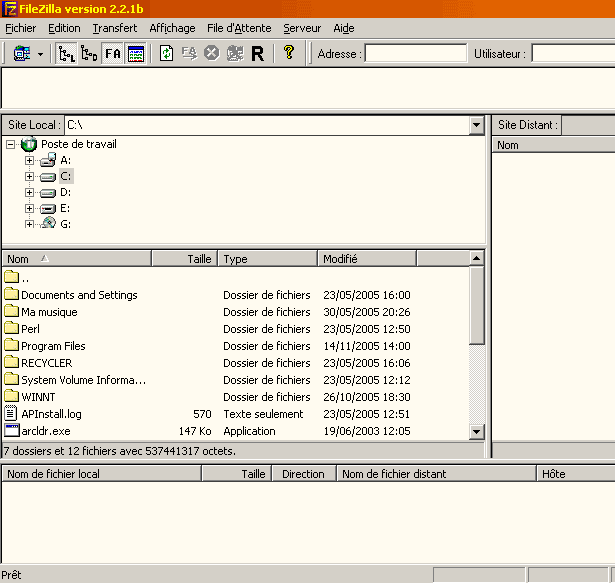Click the remote pane Nom column header
Screen dimensions: 615x583
tap(553, 145)
